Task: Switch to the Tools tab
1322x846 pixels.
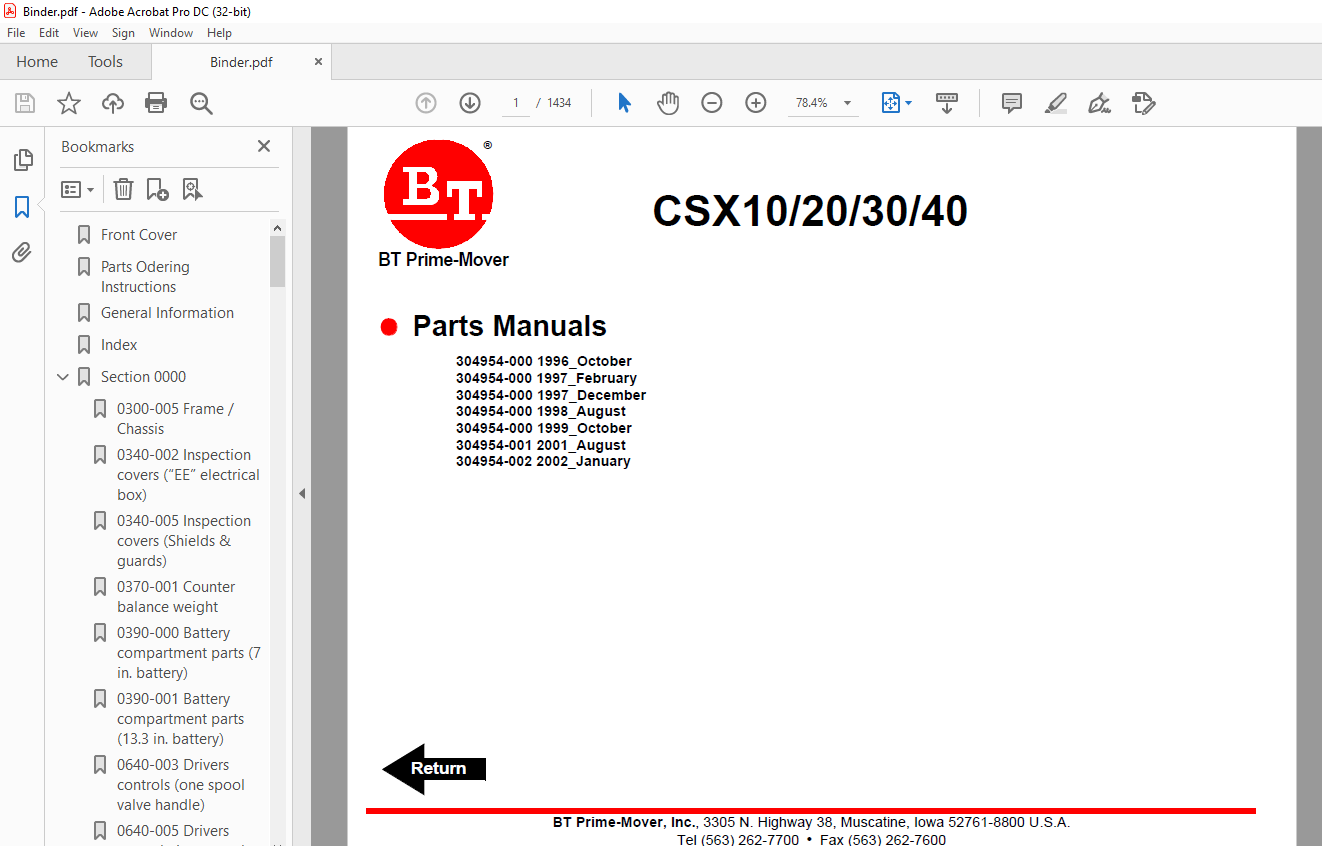Action: (105, 62)
